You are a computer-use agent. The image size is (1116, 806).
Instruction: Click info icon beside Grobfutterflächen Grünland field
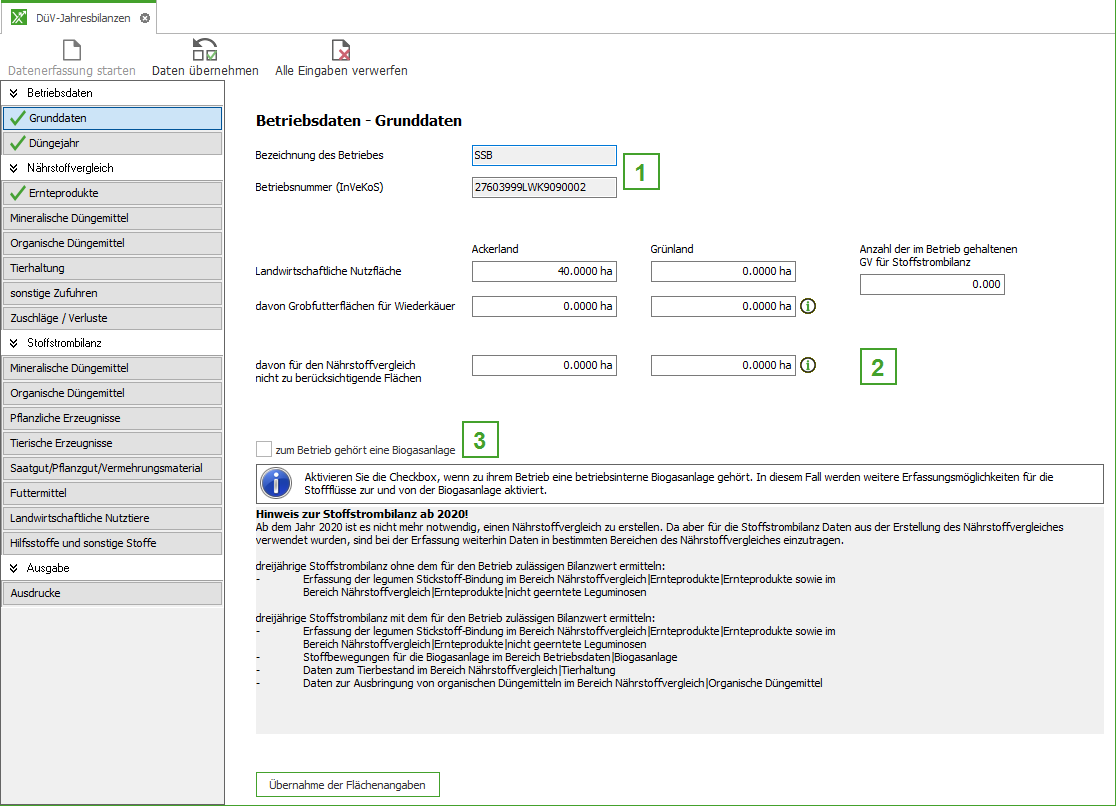pos(808,307)
